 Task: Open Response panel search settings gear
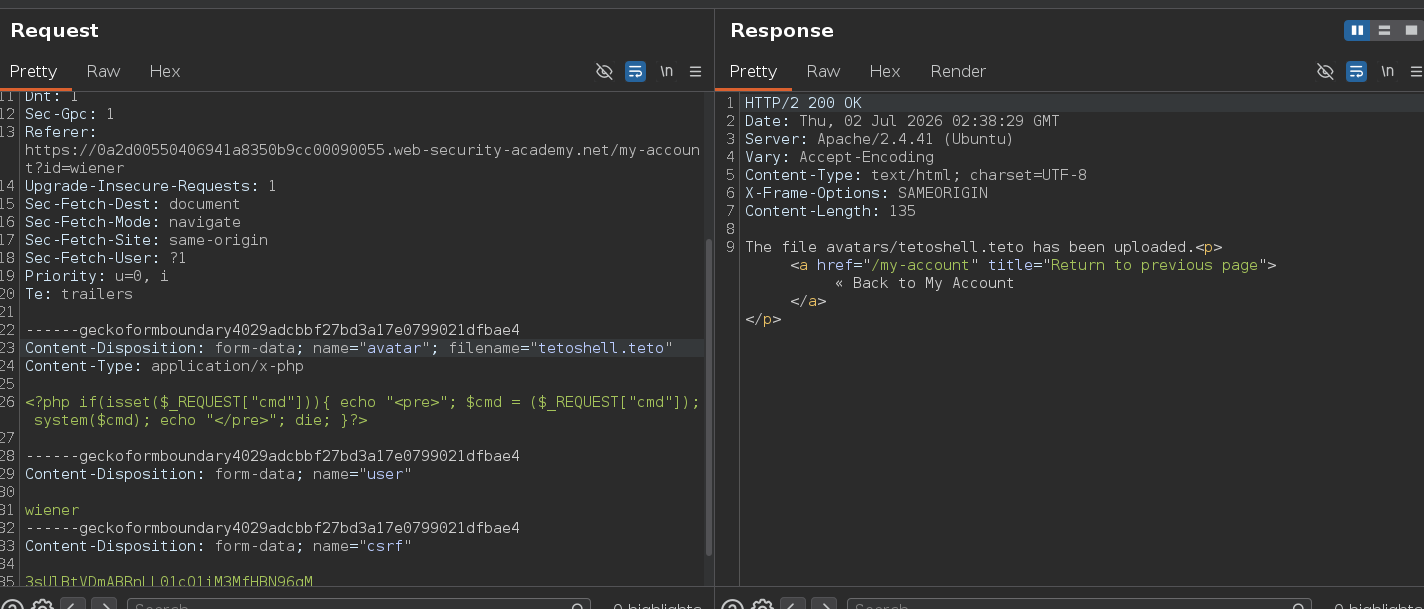pos(762,604)
